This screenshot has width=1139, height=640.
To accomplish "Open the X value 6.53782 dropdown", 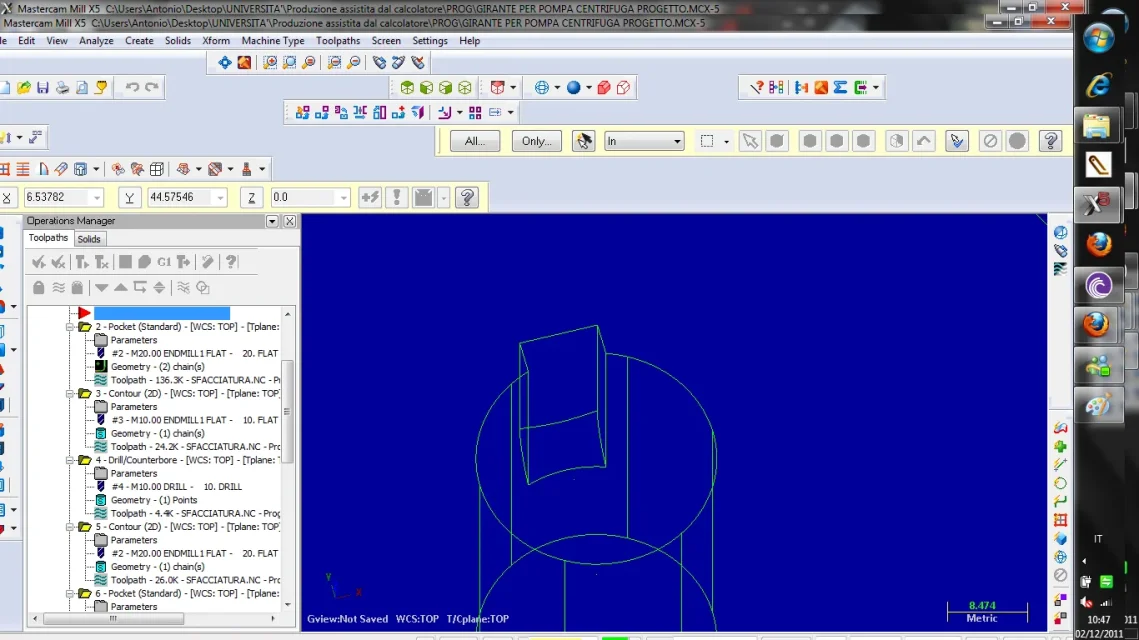I will pos(97,198).
